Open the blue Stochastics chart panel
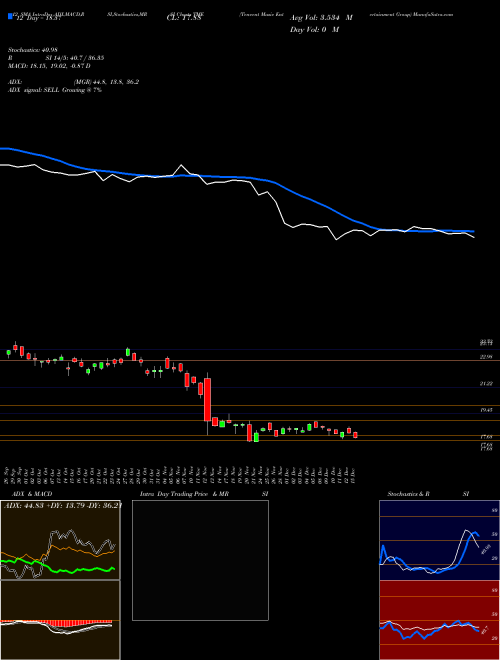Image resolution: width=500 pixels, height=660 pixels. point(439,540)
